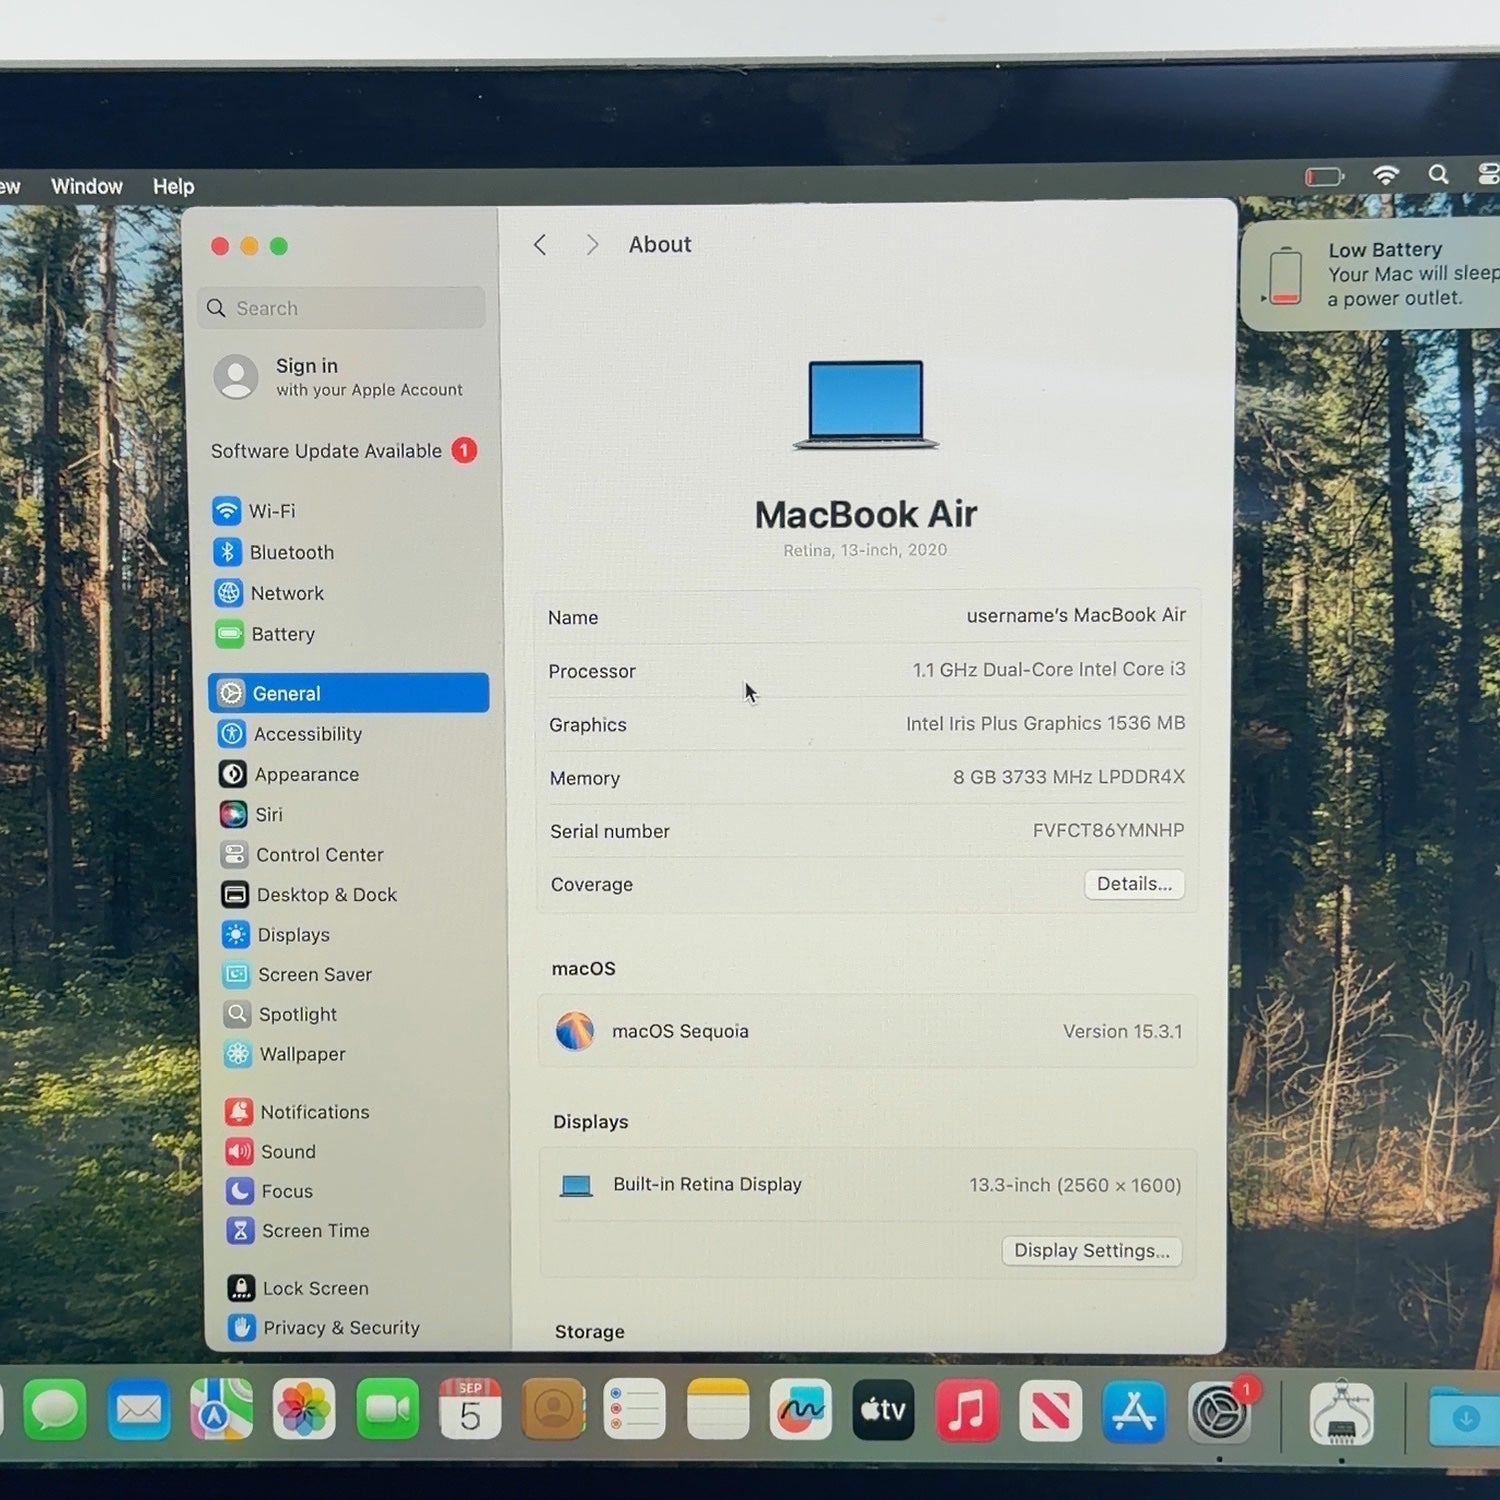Open System Information from the Dock
The image size is (1500, 1500).
click(x=1342, y=1413)
